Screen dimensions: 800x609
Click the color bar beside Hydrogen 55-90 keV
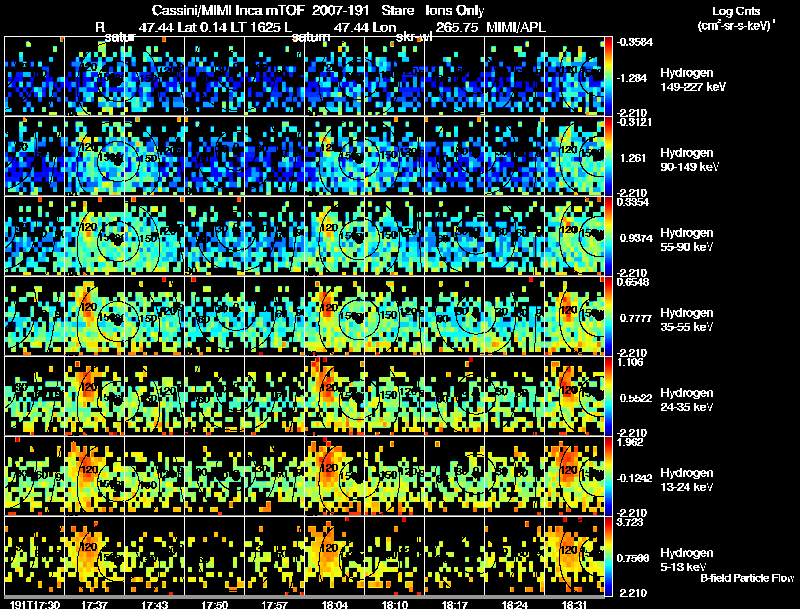(608, 236)
